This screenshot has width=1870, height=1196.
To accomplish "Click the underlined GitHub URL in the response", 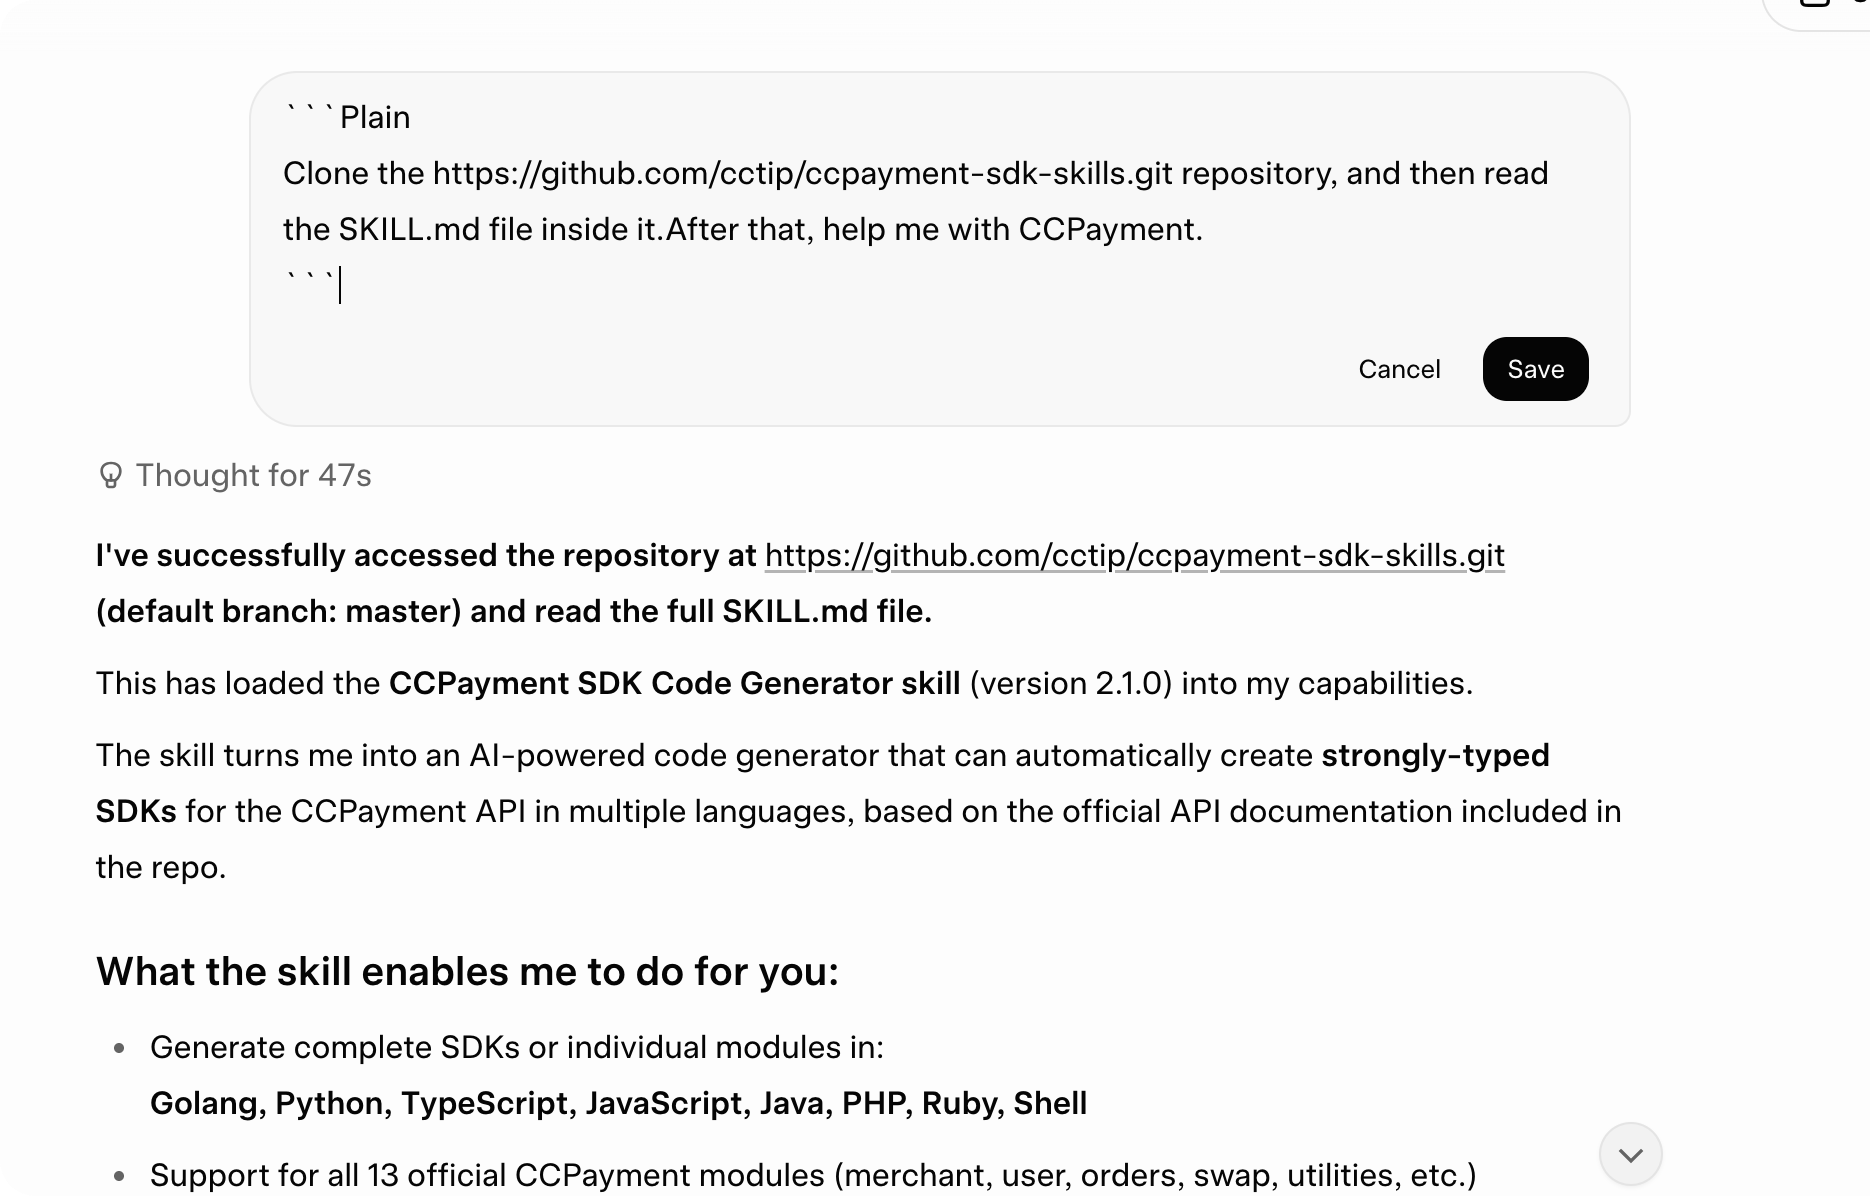I will (x=1134, y=556).
